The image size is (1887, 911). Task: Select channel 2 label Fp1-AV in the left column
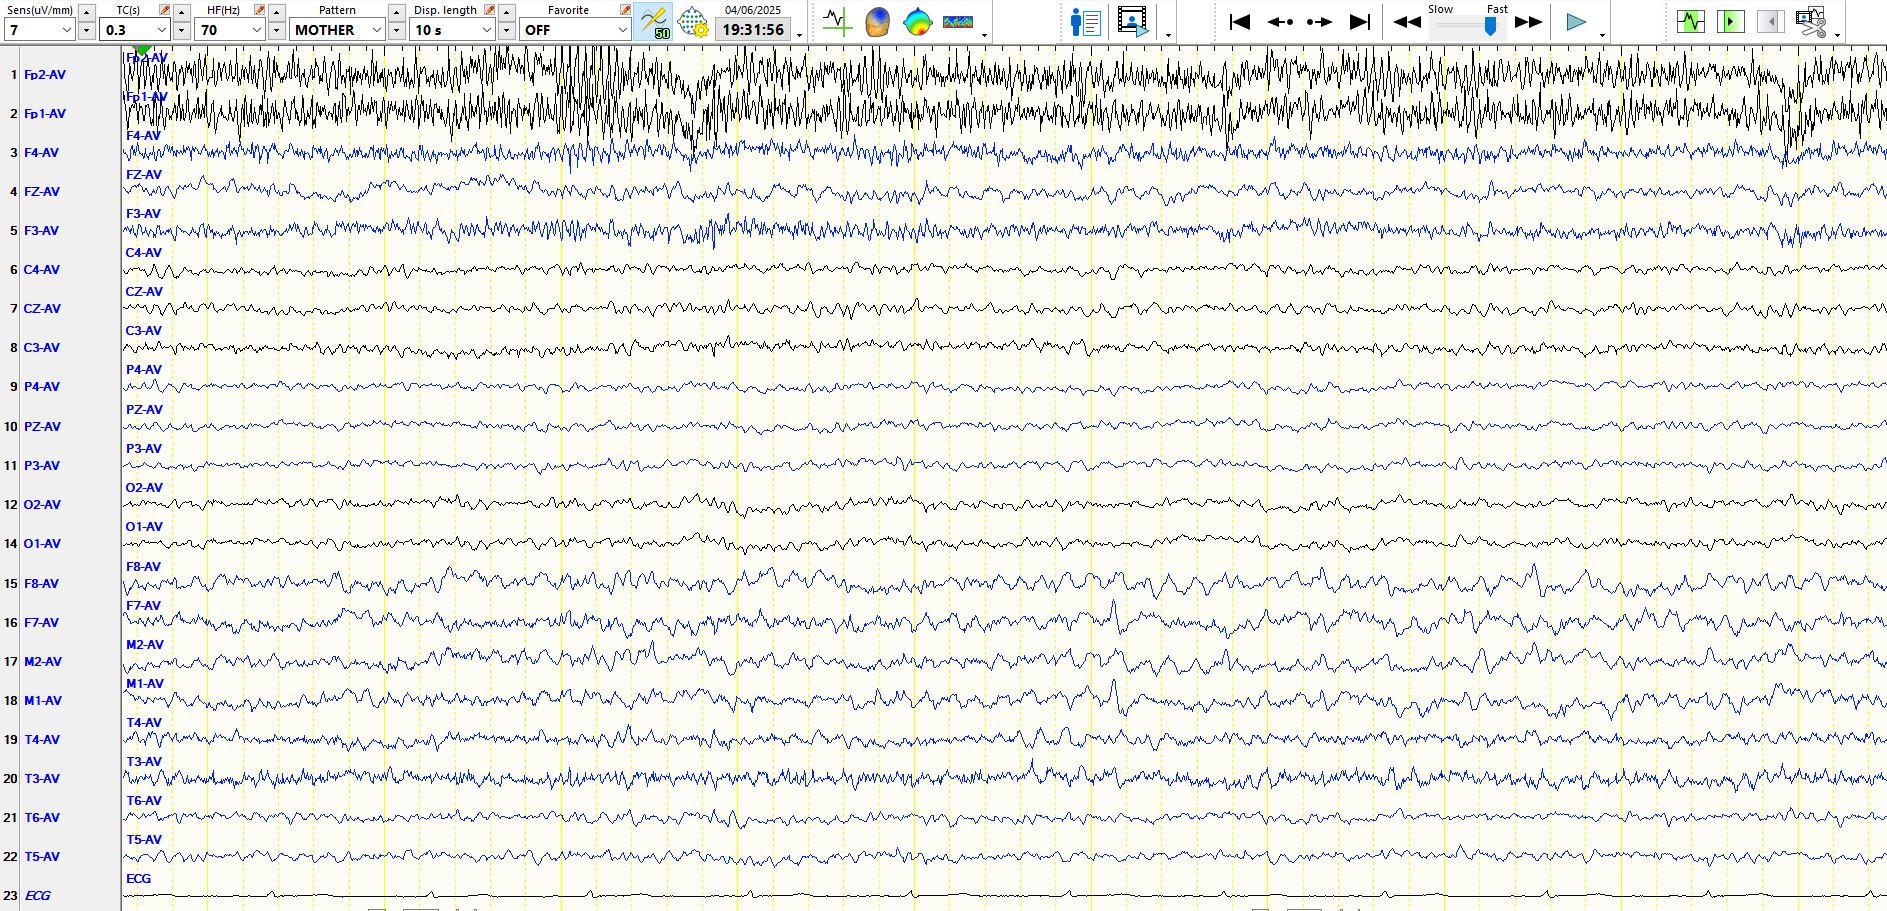pyautogui.click(x=45, y=114)
